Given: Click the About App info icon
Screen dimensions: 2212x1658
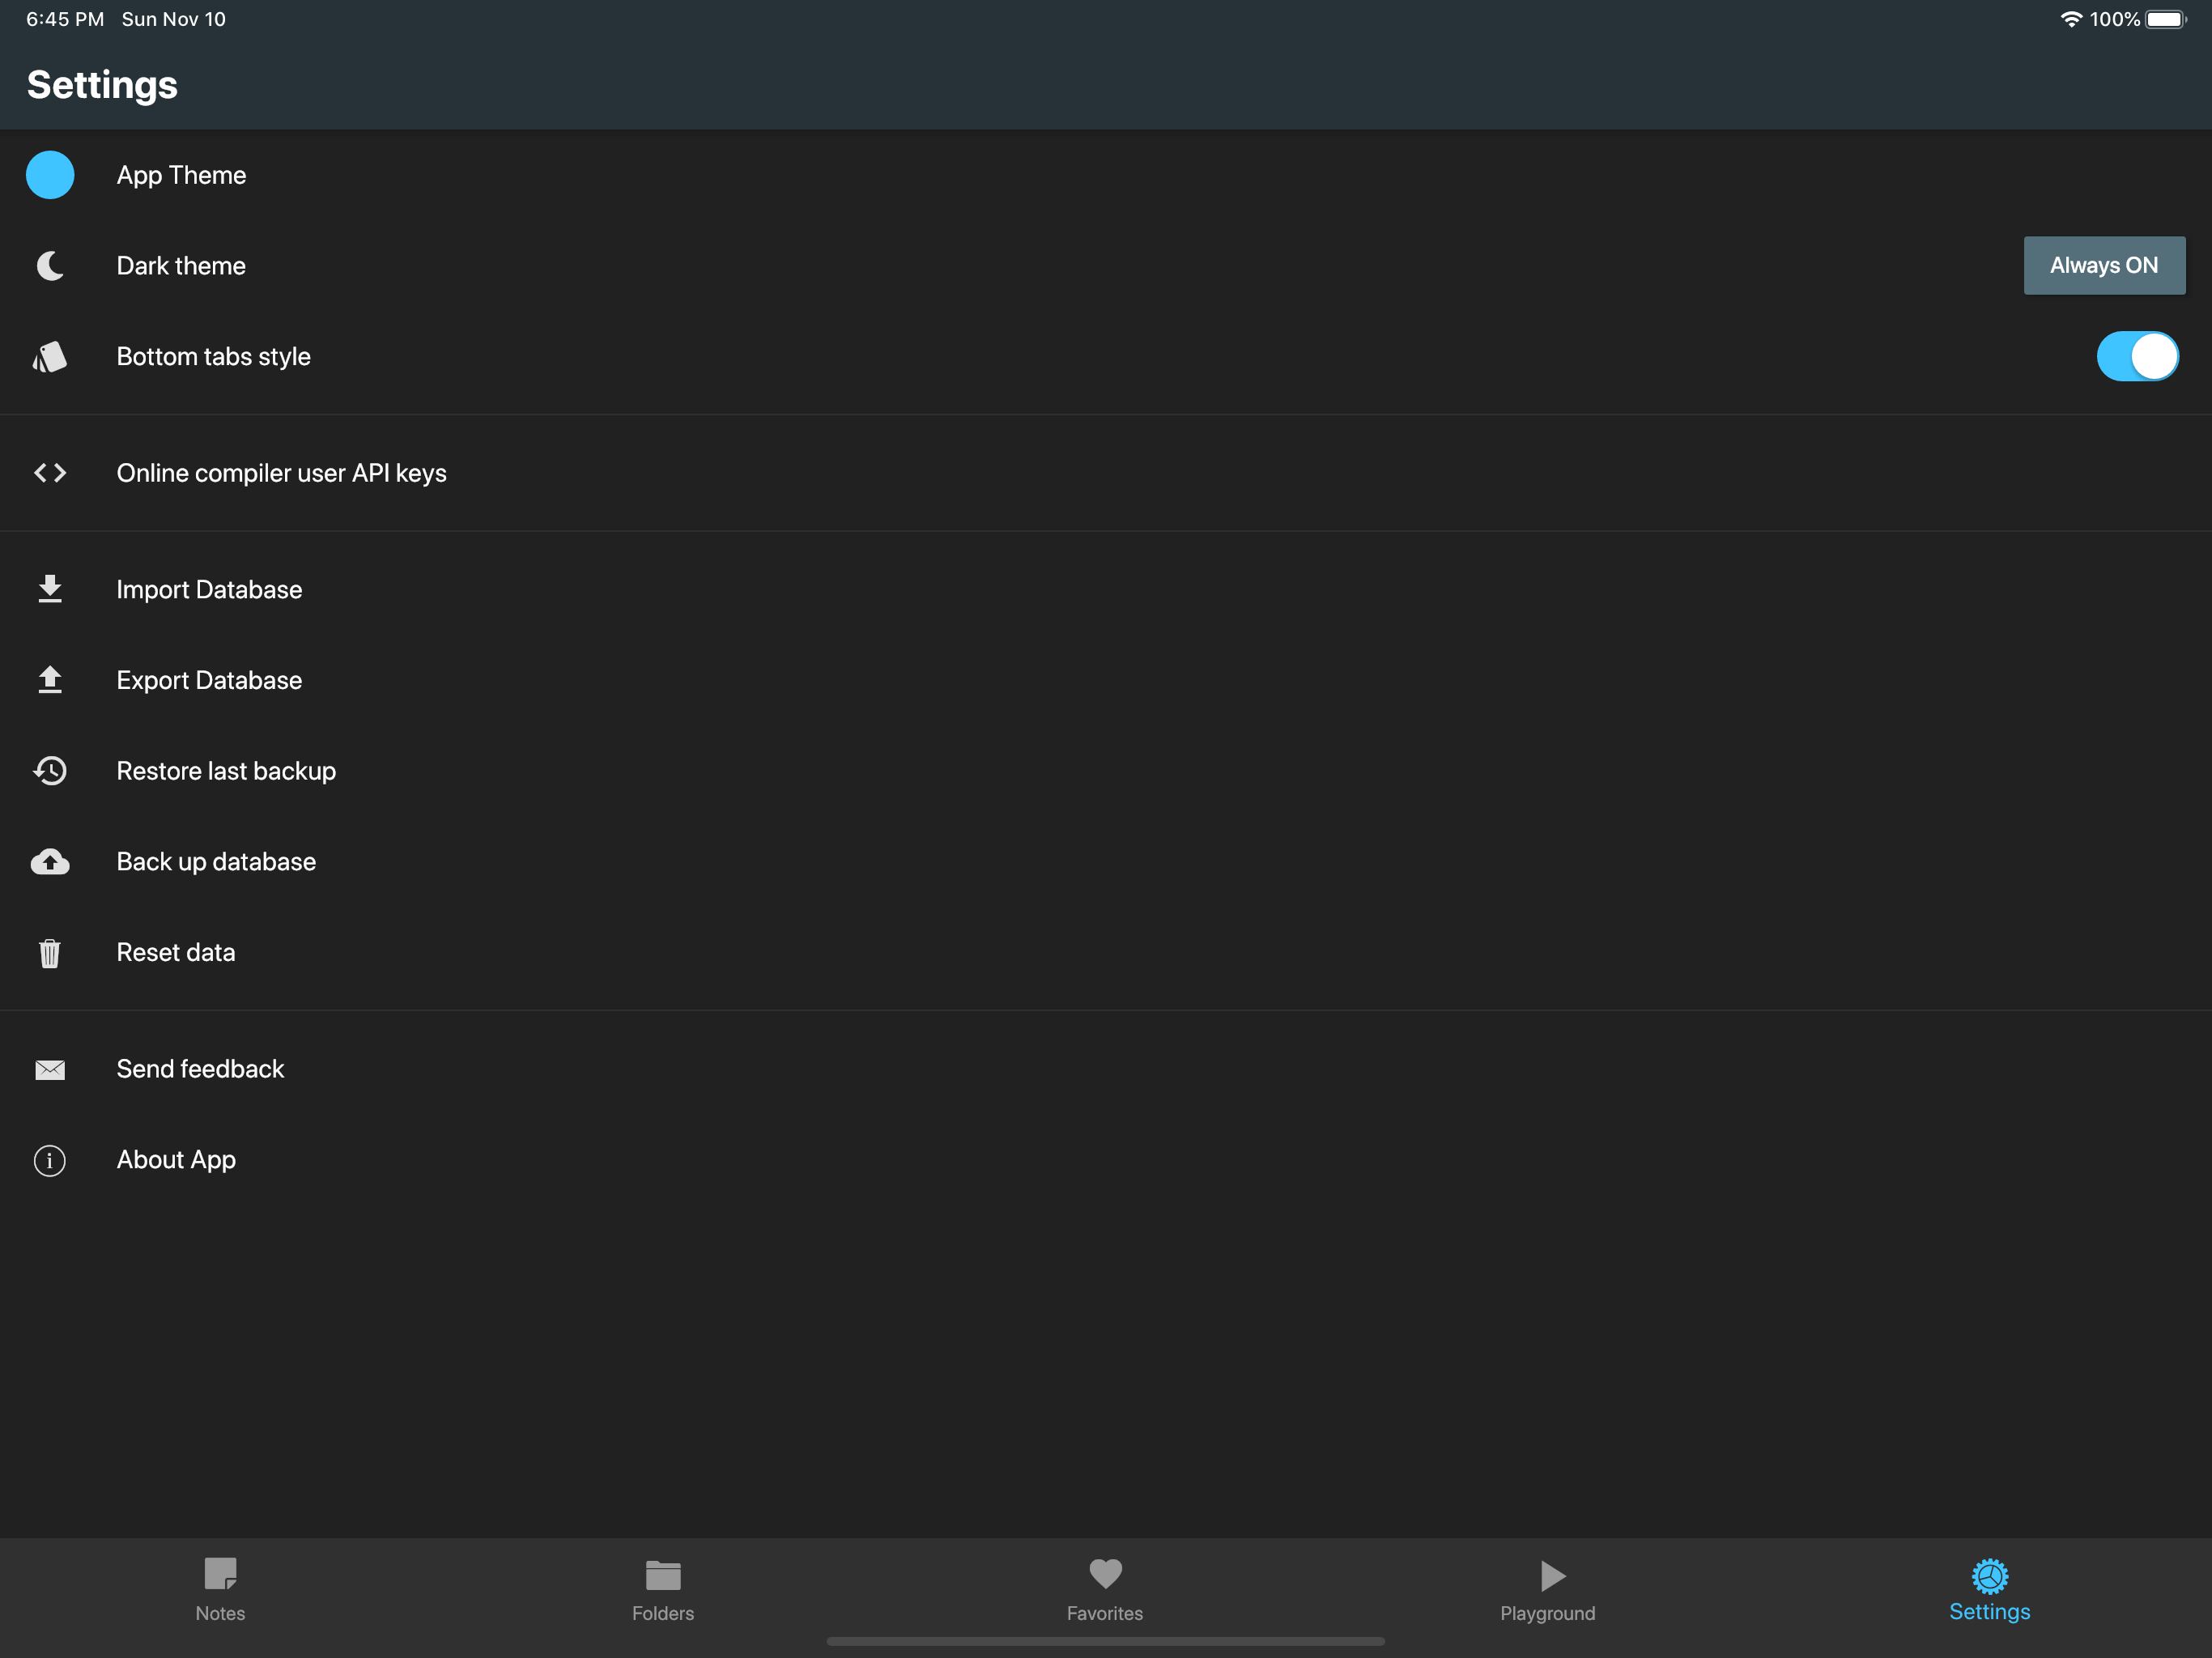Looking at the screenshot, I should click(50, 1160).
